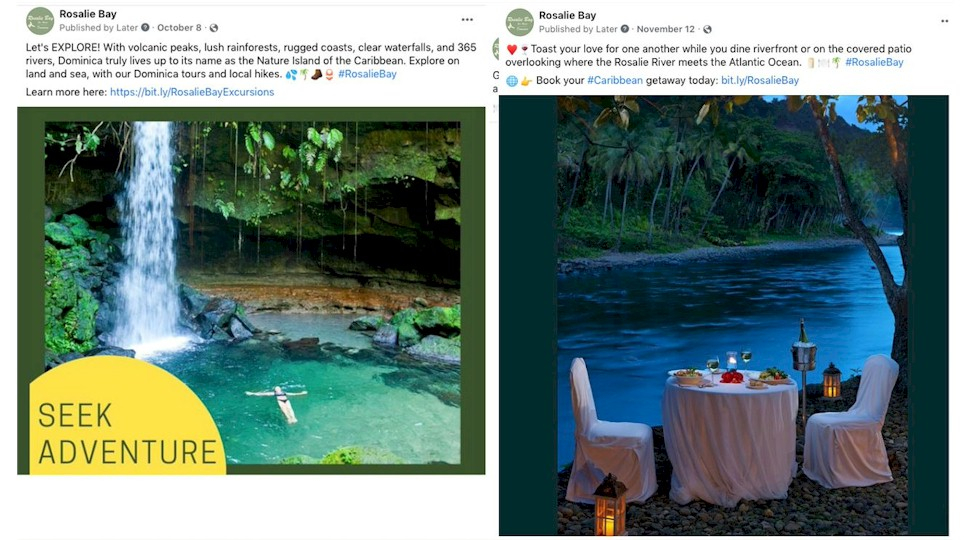Click info icon after 'Published by Later' October post
This screenshot has width=966, height=540.
tap(145, 28)
